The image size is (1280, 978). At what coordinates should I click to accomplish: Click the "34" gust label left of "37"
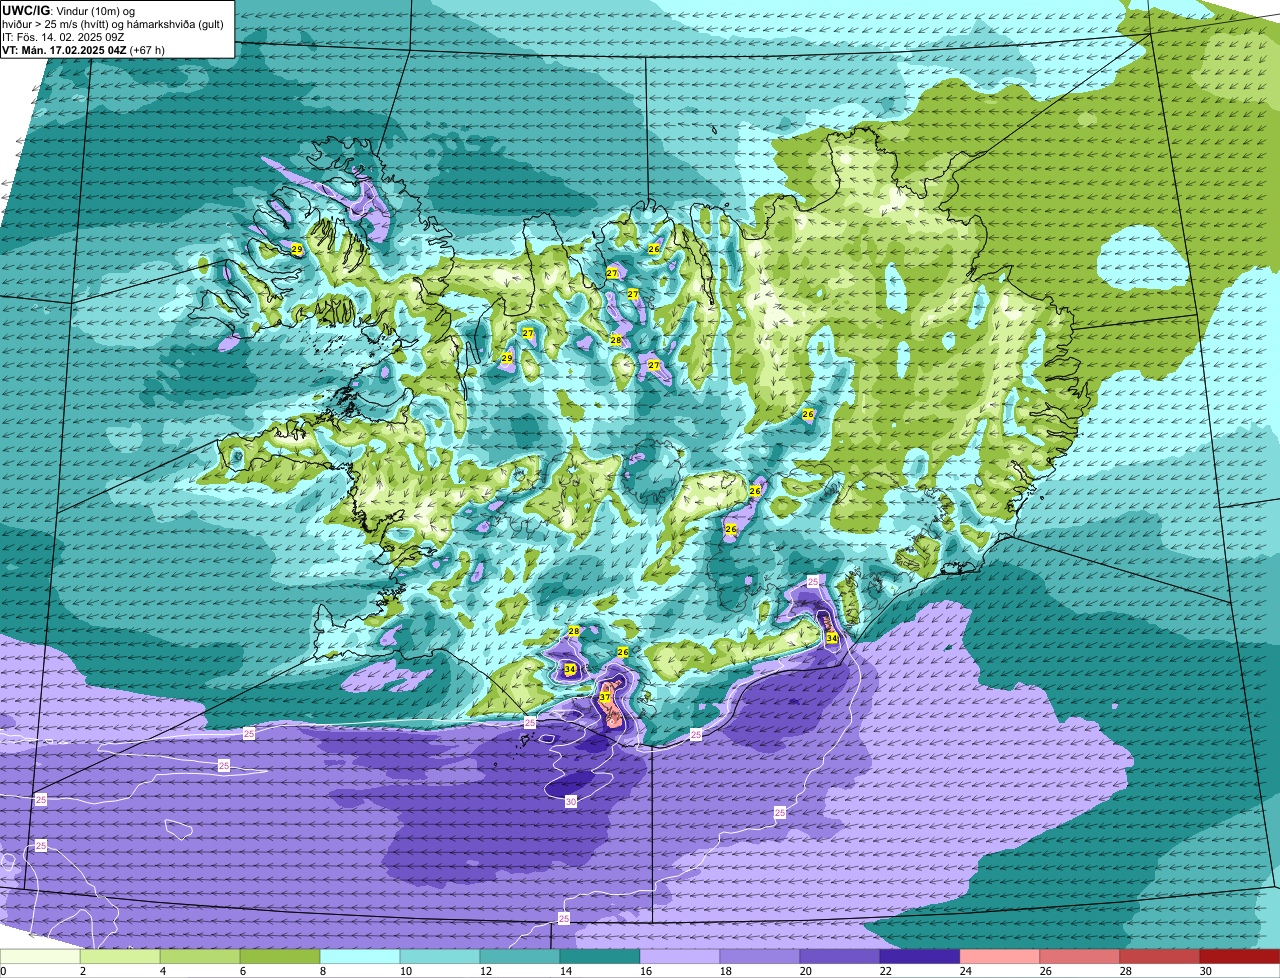tap(570, 669)
